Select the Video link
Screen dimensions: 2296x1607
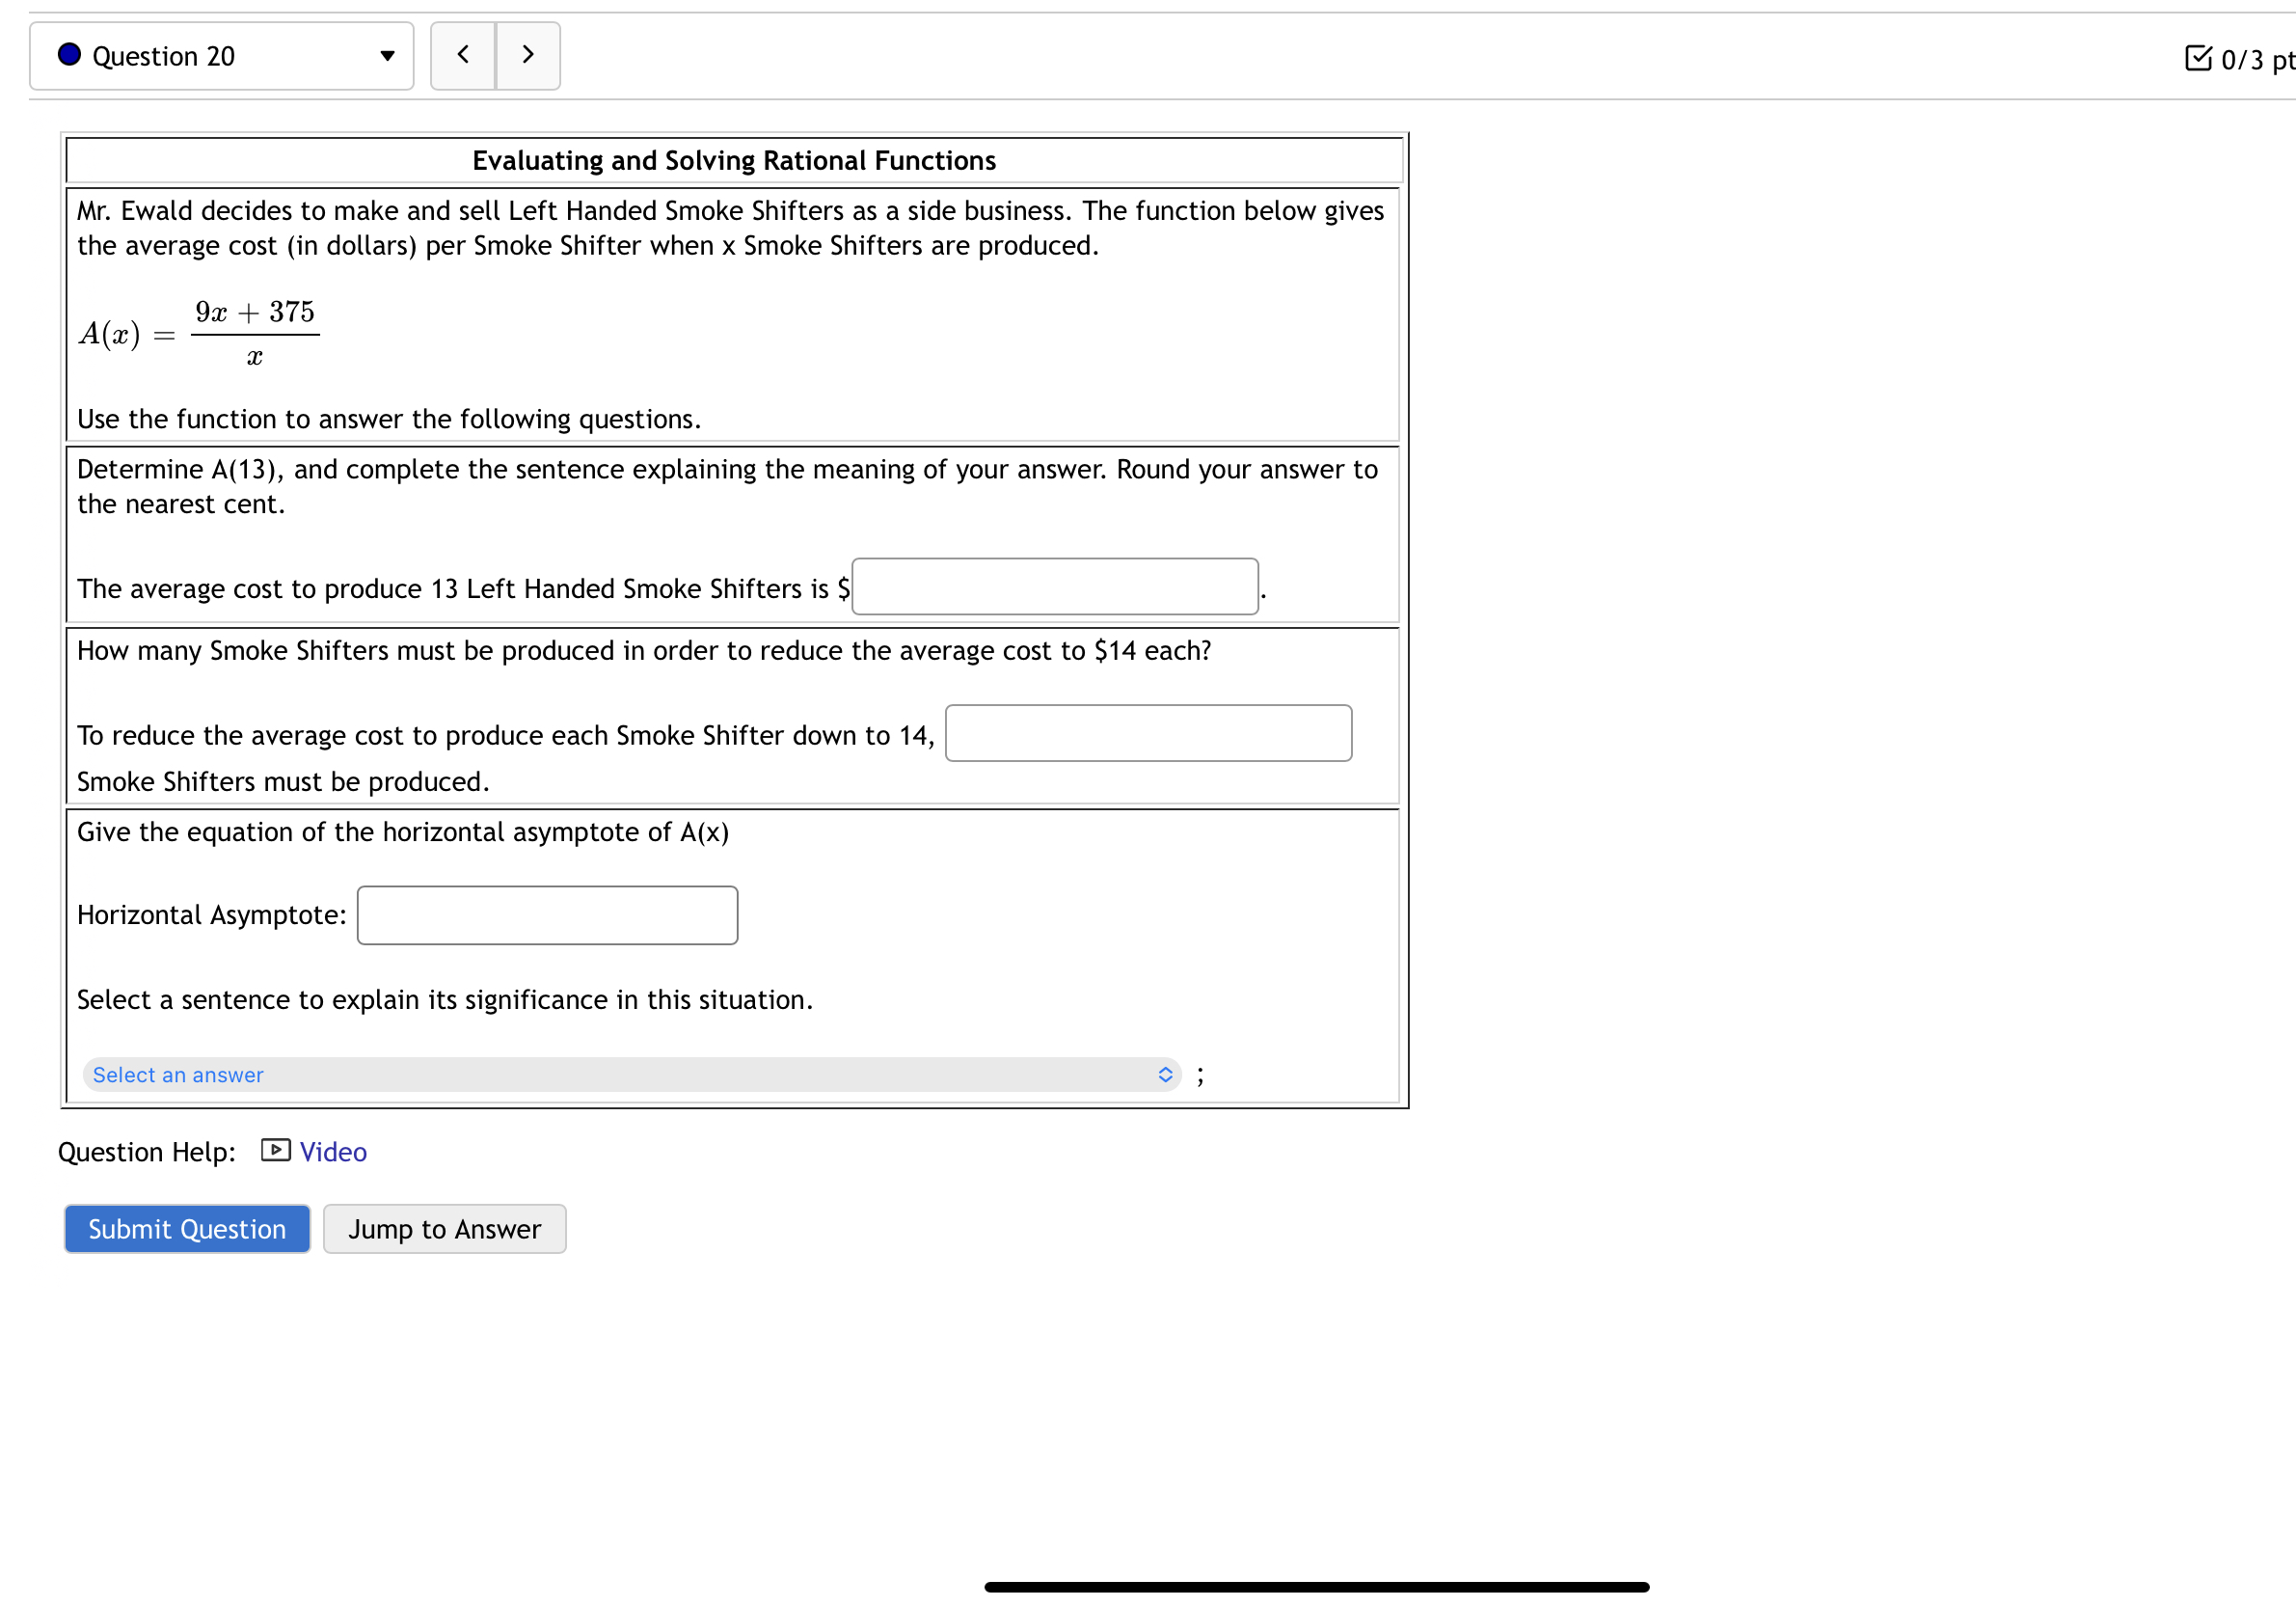point(333,1151)
